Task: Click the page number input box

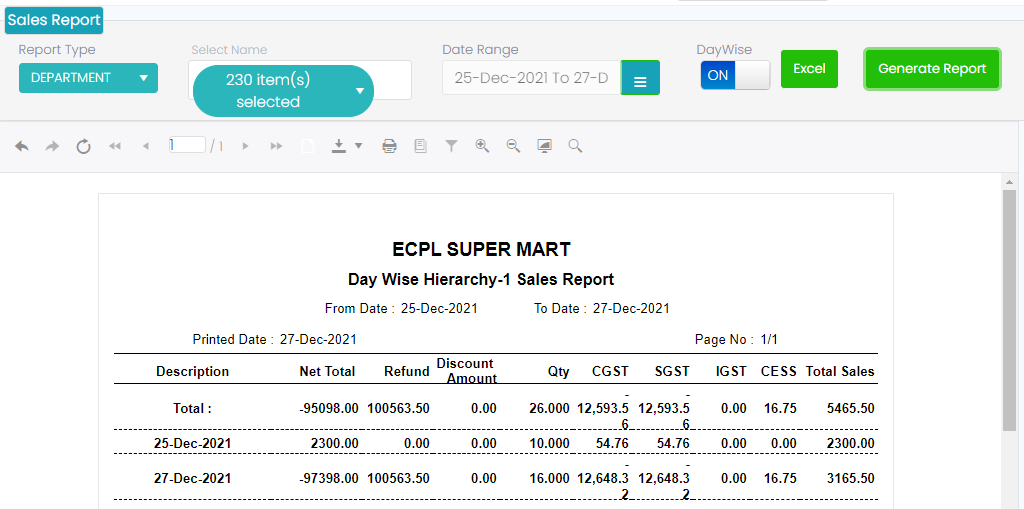Action: 187,145
